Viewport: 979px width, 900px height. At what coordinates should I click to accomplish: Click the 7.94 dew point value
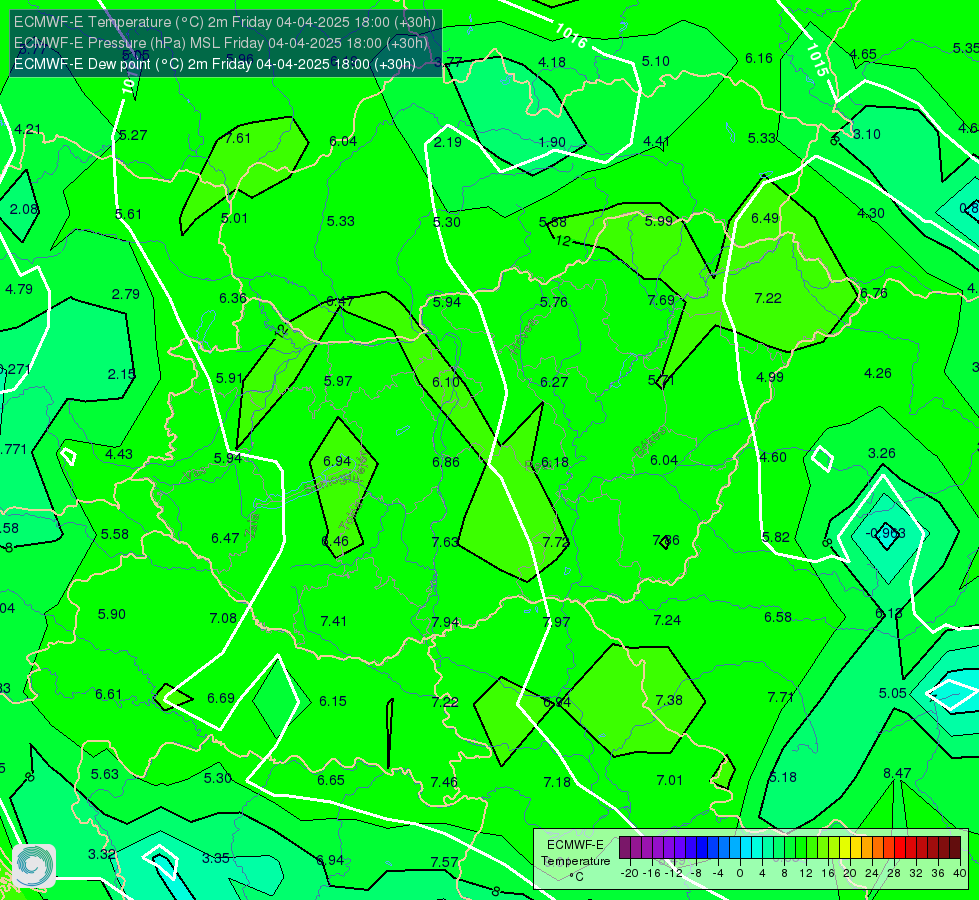(x=445, y=622)
